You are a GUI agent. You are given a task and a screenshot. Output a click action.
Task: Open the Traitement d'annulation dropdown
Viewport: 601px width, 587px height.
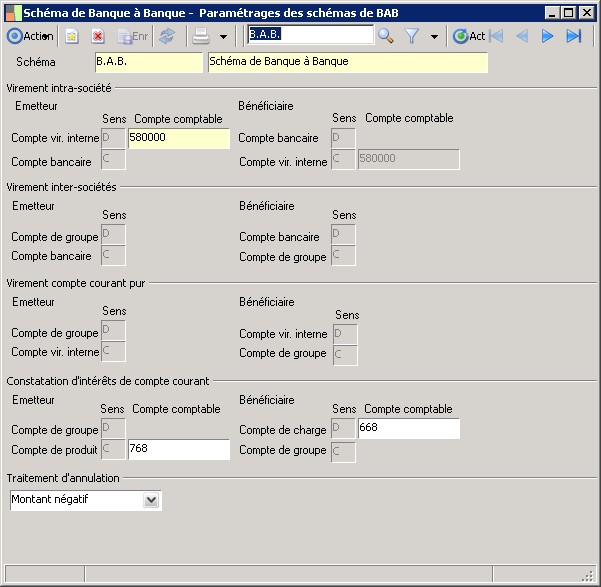click(151, 499)
